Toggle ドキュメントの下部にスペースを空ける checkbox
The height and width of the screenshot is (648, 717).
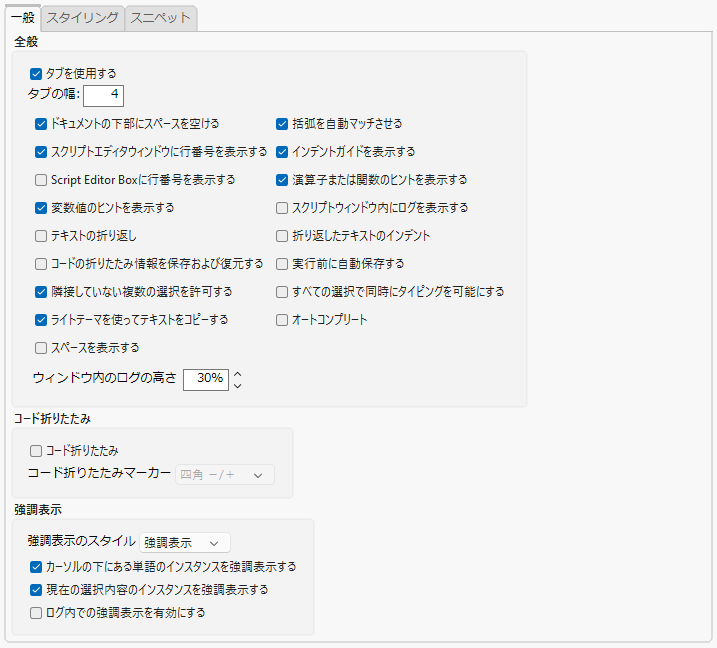pyautogui.click(x=41, y=124)
